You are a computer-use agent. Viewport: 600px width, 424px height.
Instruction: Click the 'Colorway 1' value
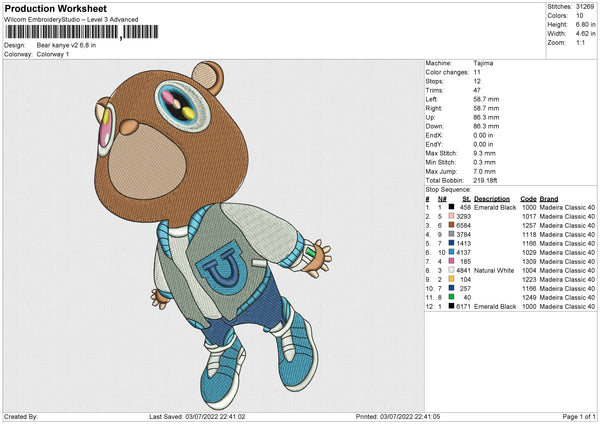[x=53, y=54]
